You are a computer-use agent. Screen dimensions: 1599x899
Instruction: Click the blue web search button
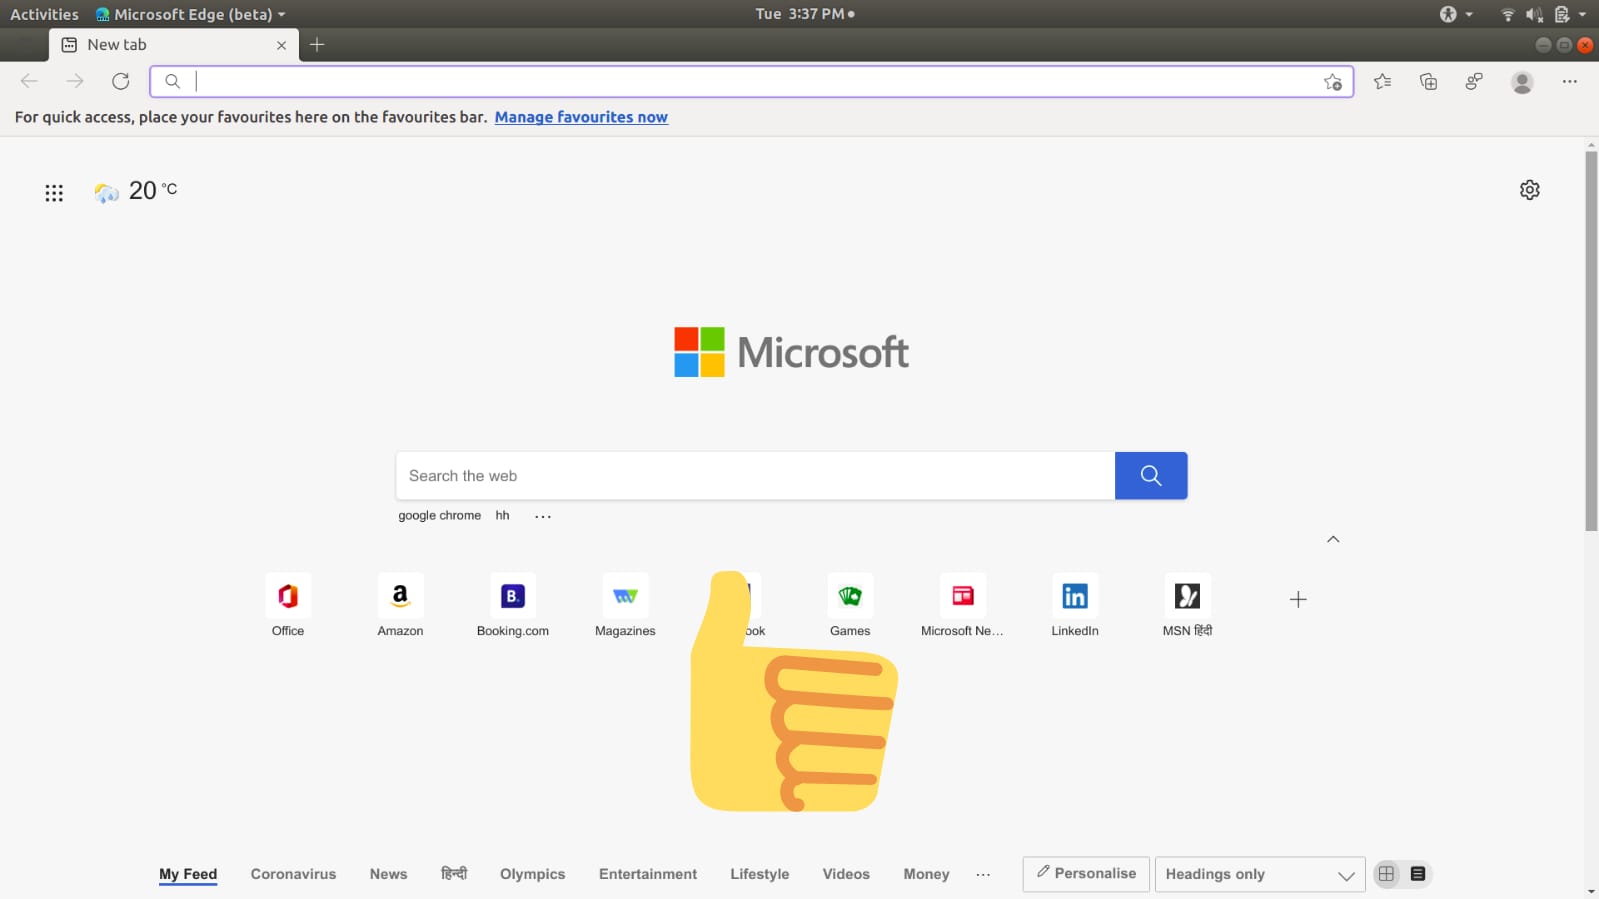(1151, 476)
